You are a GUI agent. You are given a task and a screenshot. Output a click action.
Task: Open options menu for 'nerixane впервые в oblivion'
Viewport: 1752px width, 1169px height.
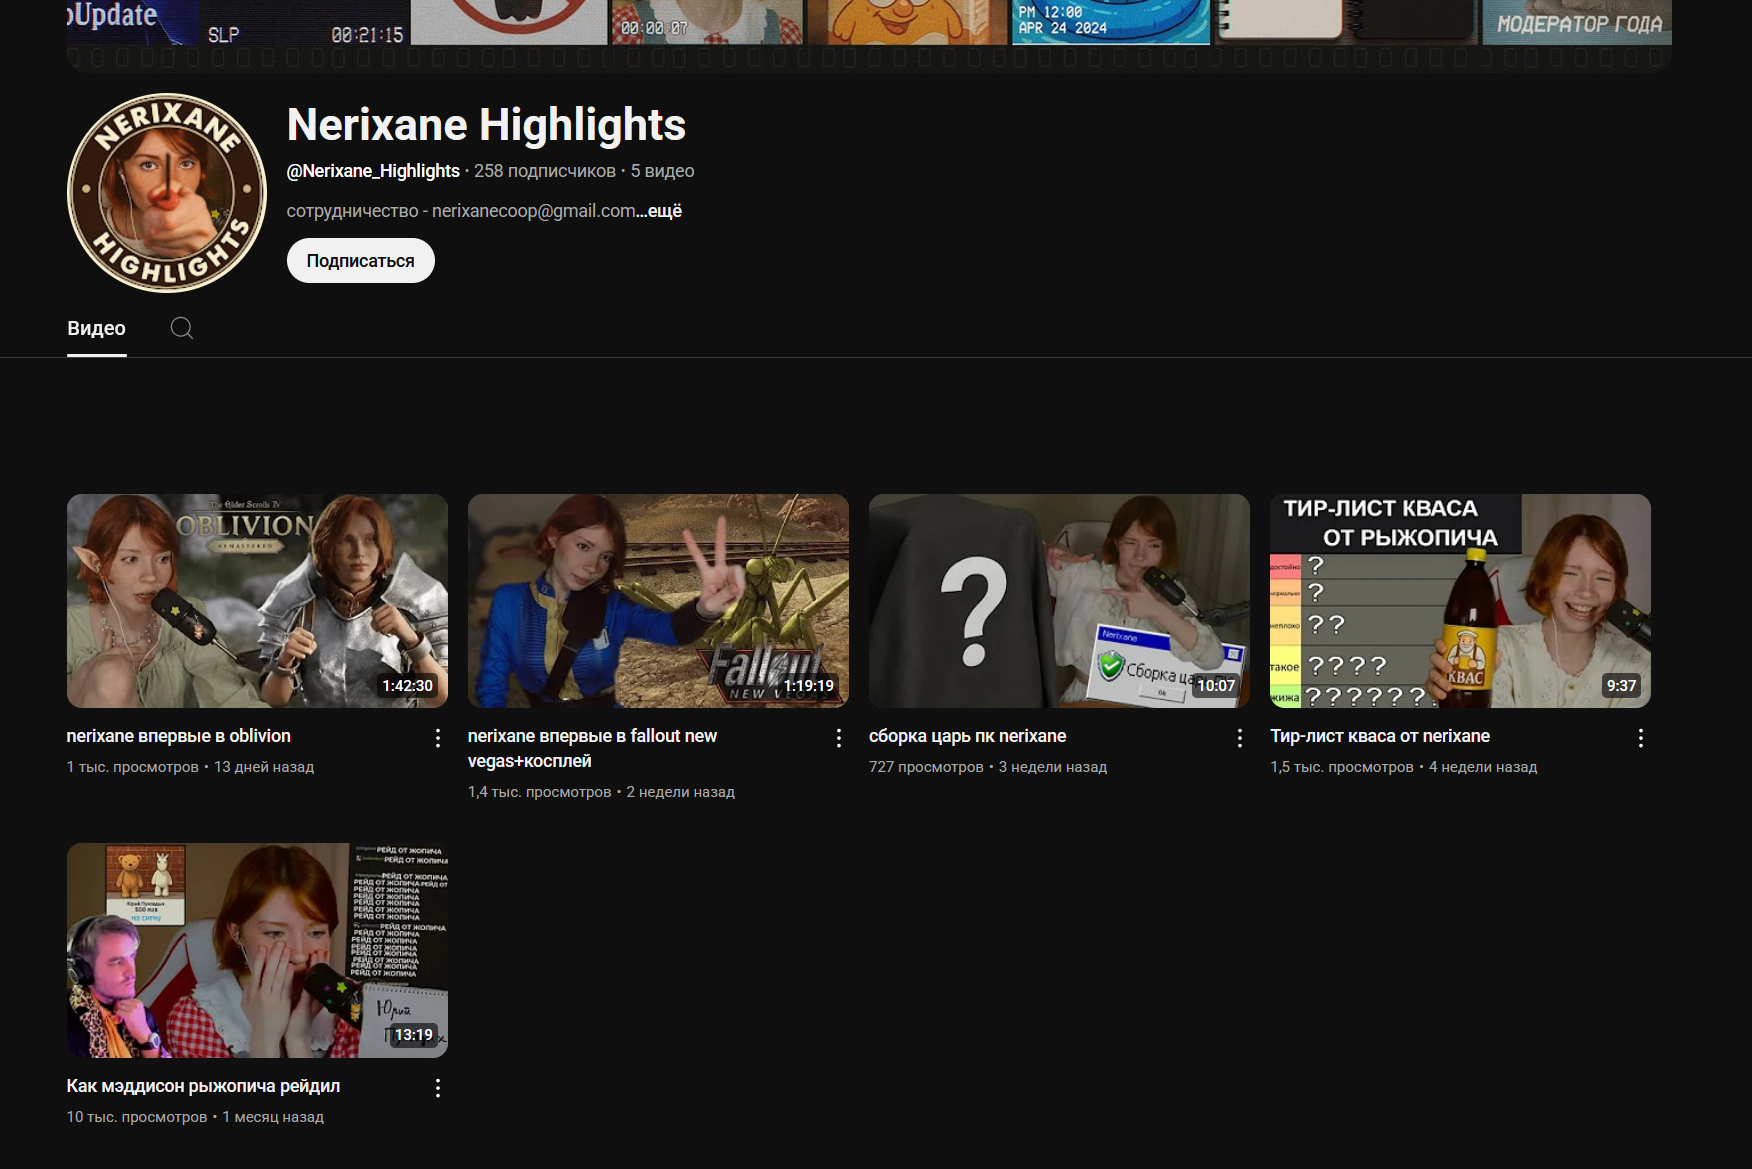click(438, 738)
